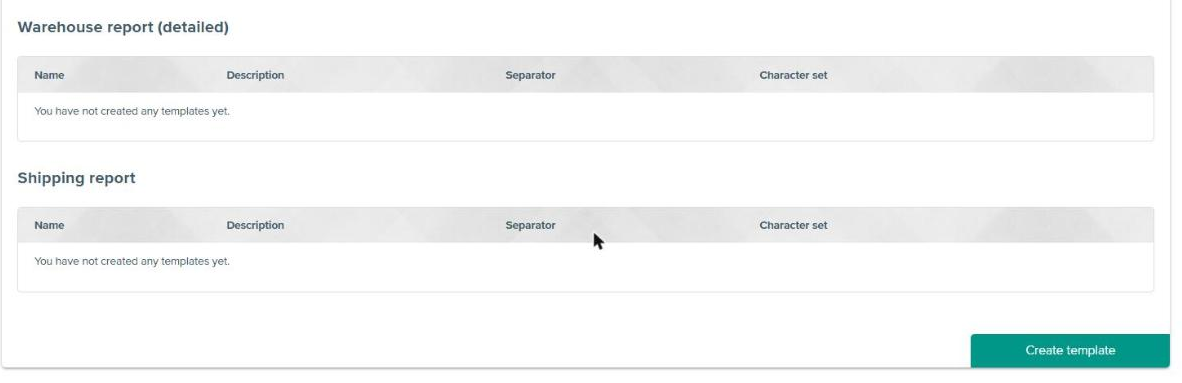Click the empty-templates message under Warehouse report
Viewport: 1182px width, 383px height.
(132, 112)
